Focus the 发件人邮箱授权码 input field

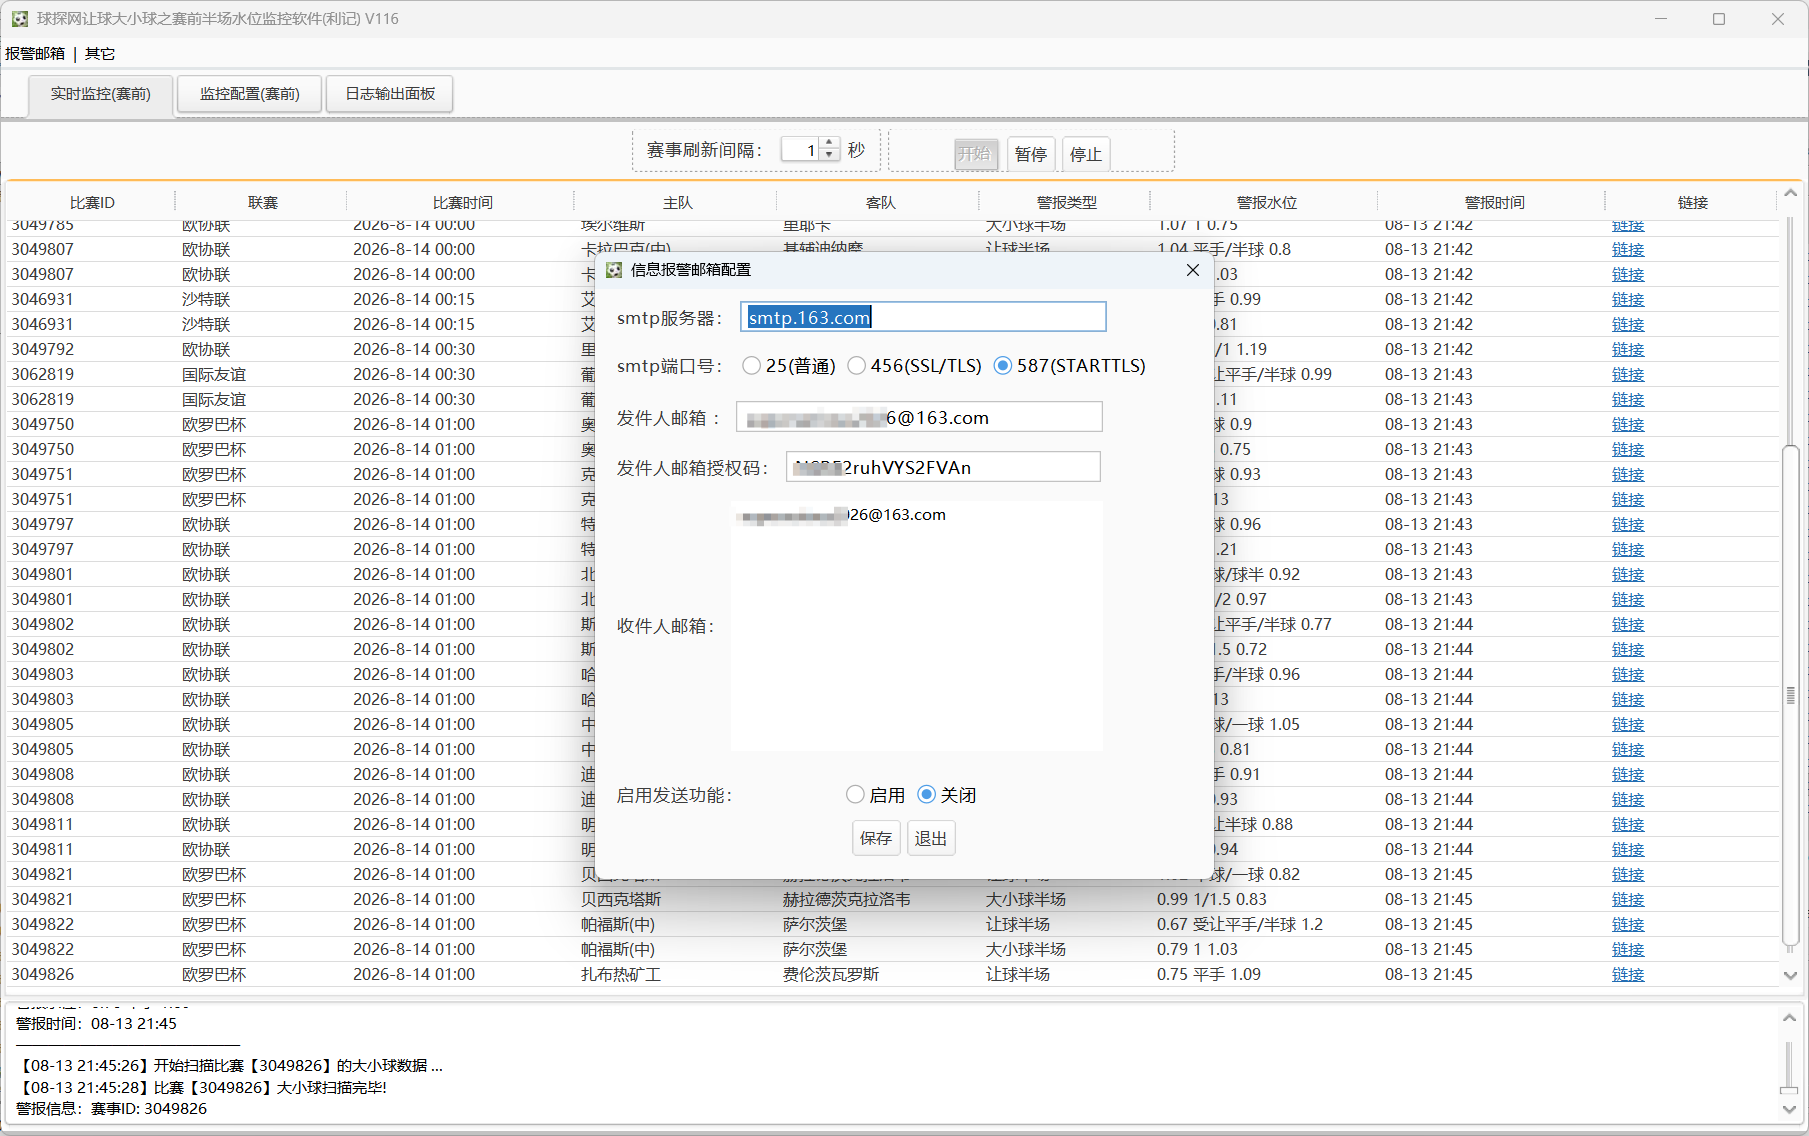943,467
